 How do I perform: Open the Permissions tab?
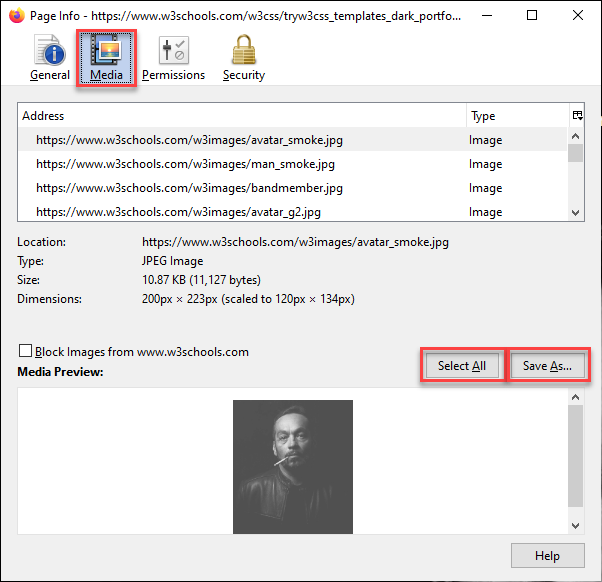(173, 58)
